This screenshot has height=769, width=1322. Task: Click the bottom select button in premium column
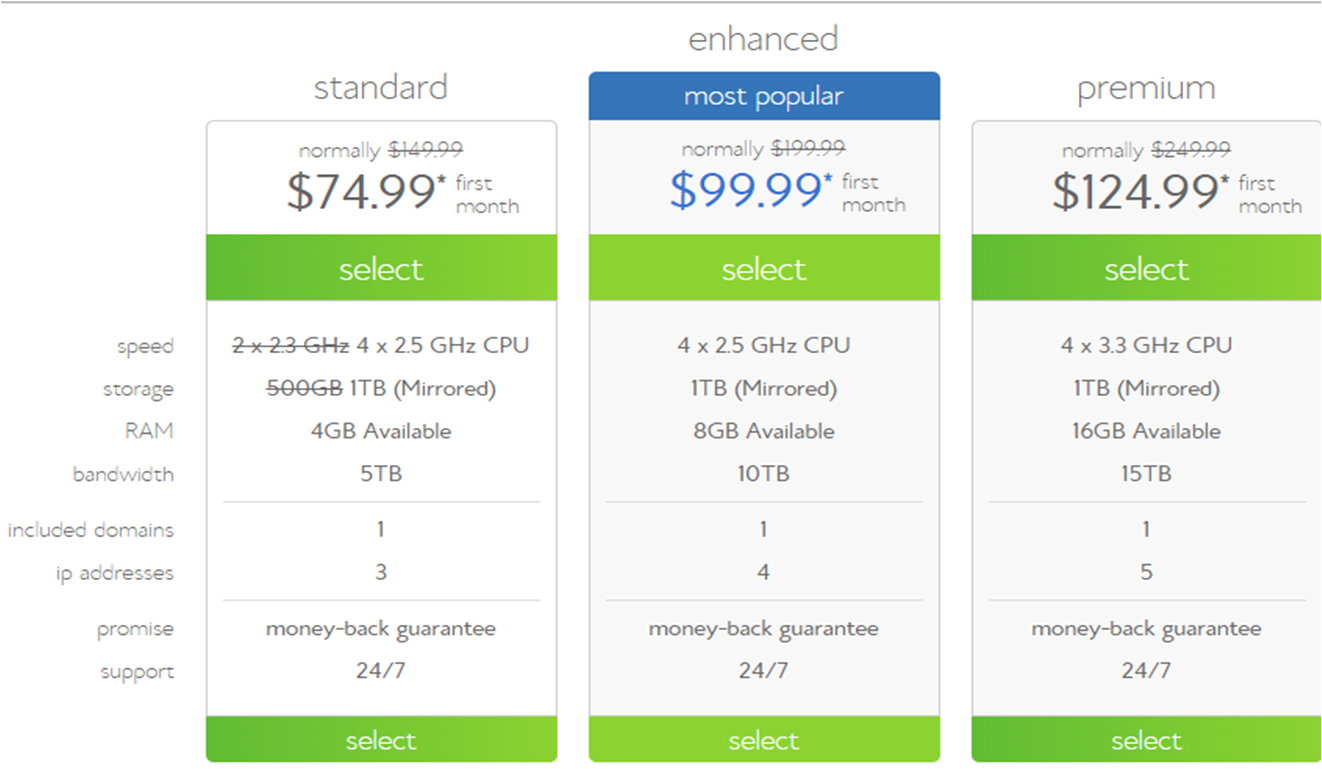(1146, 740)
